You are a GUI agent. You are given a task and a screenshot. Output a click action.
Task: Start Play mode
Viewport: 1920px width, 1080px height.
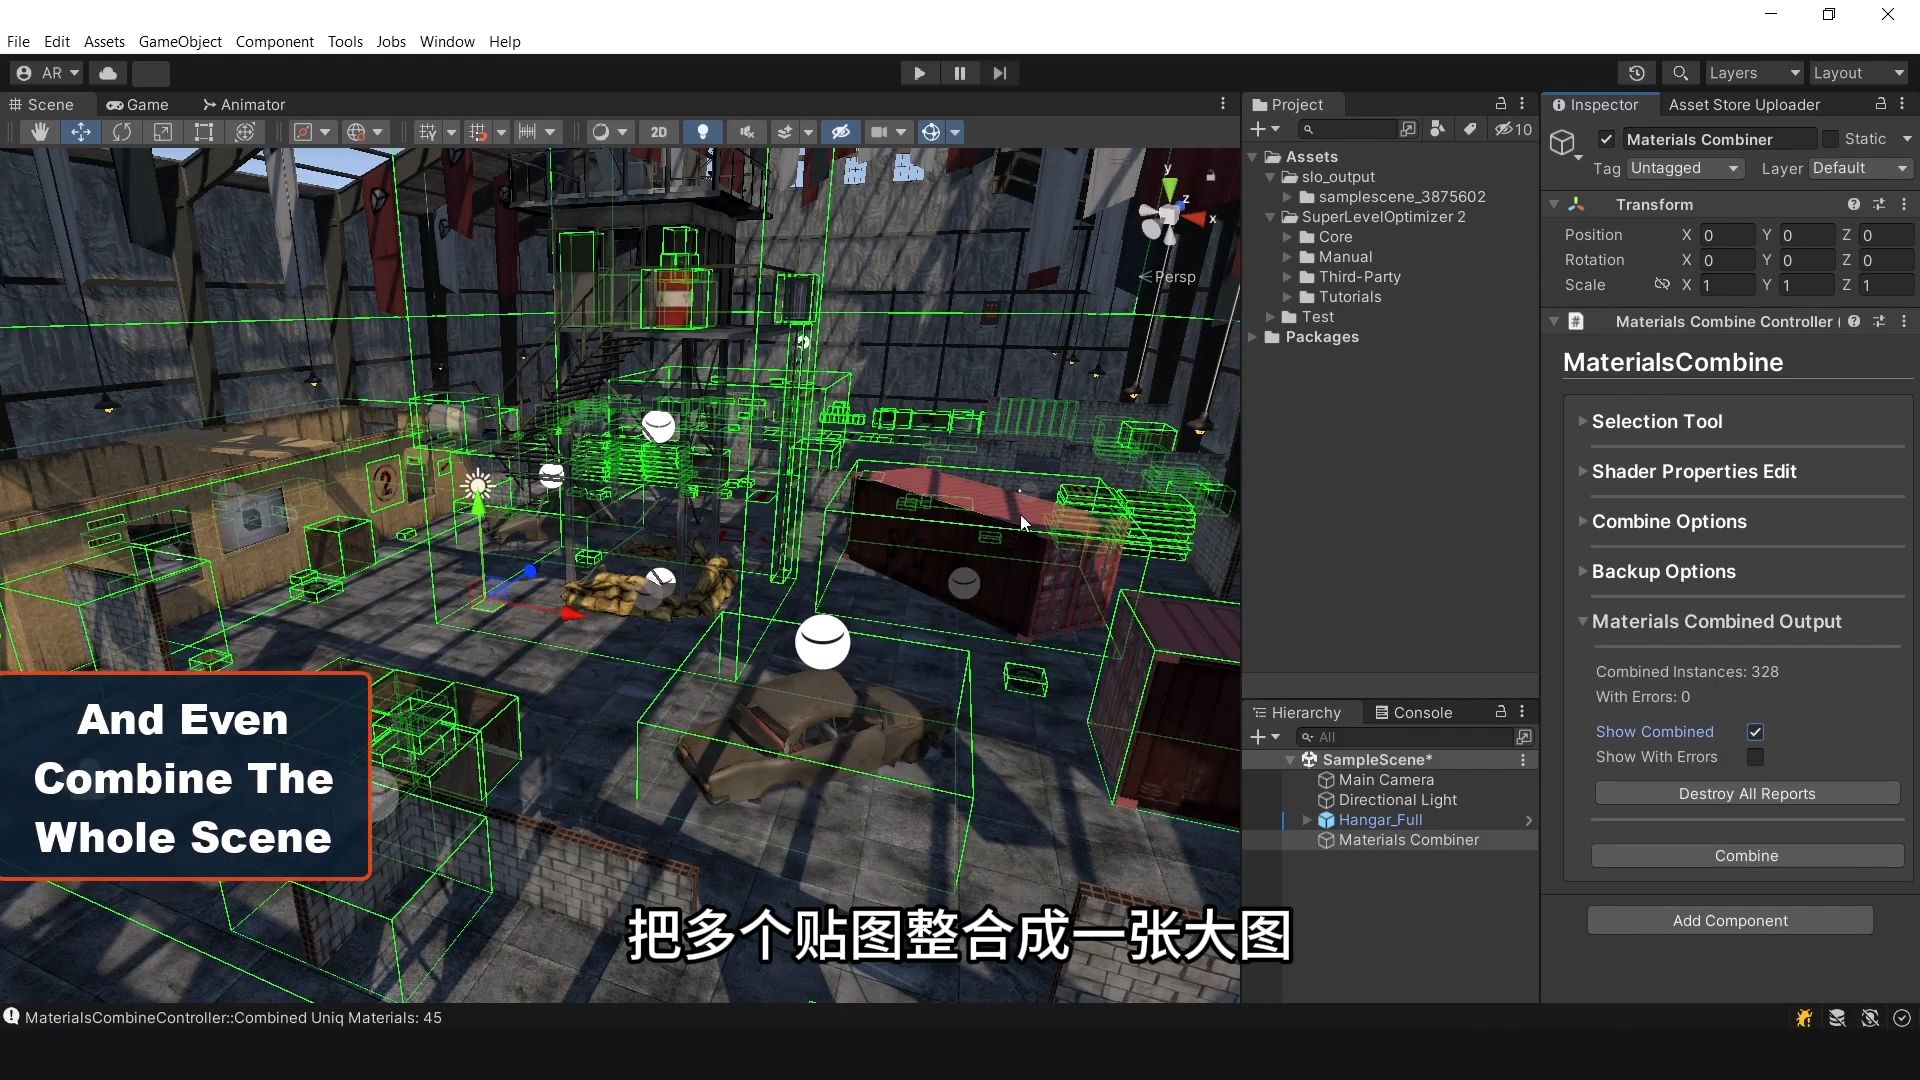919,73
